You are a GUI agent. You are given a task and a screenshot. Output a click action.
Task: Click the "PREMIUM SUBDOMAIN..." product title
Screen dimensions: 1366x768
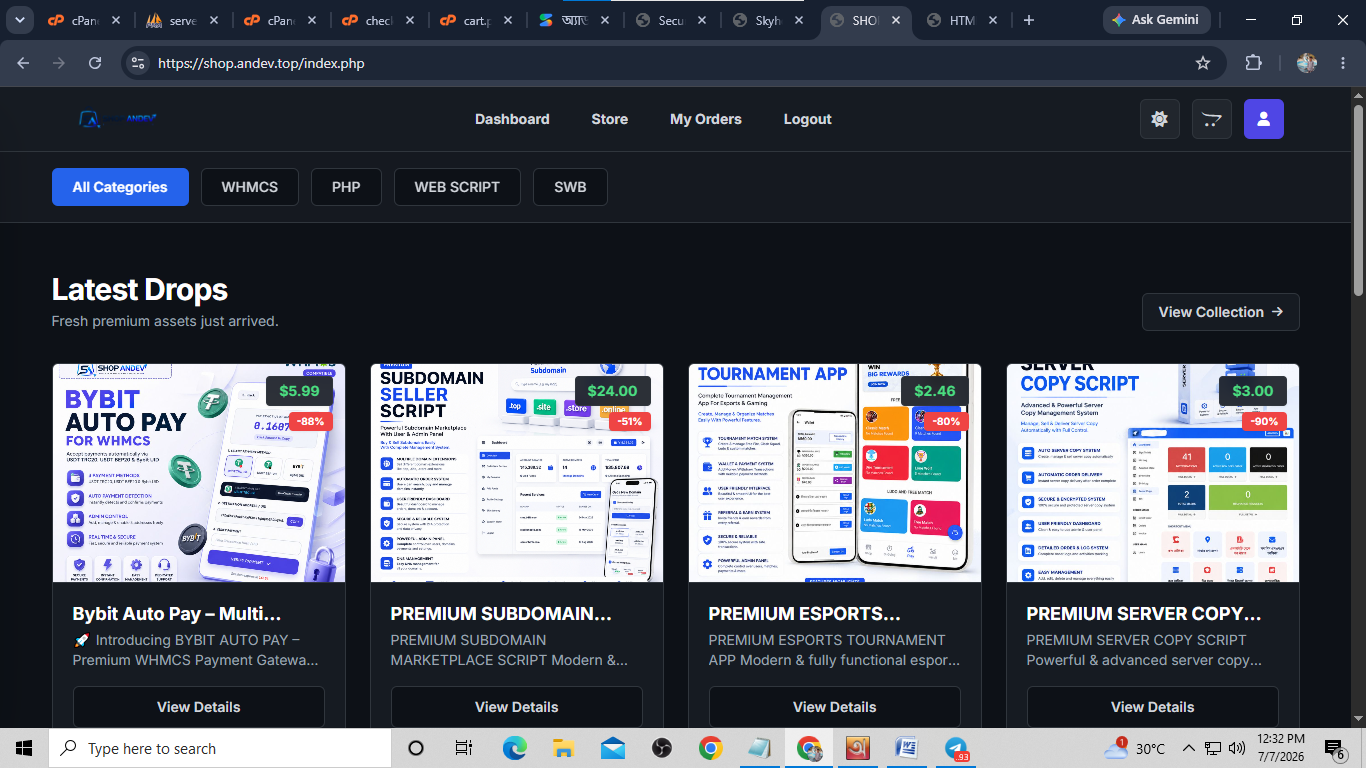[x=501, y=614]
